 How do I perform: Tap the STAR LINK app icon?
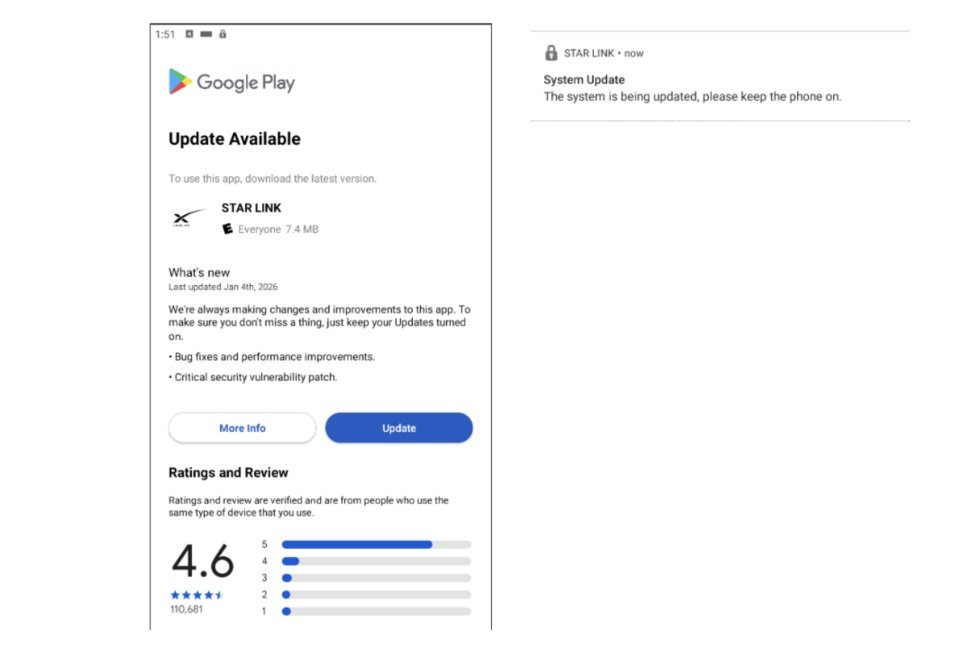coord(188,219)
